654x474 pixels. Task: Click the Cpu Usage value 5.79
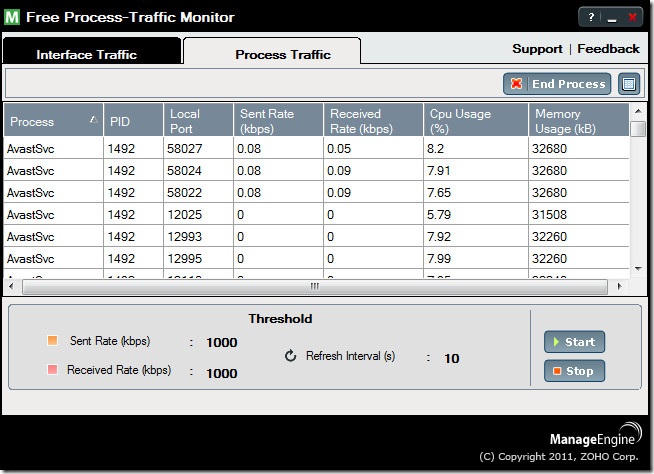pyautogui.click(x=439, y=215)
